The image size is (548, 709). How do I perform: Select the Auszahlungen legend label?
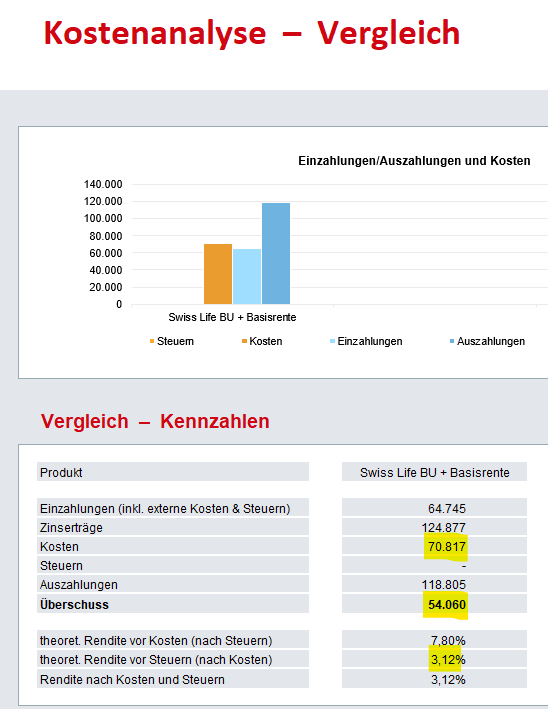coord(491,341)
